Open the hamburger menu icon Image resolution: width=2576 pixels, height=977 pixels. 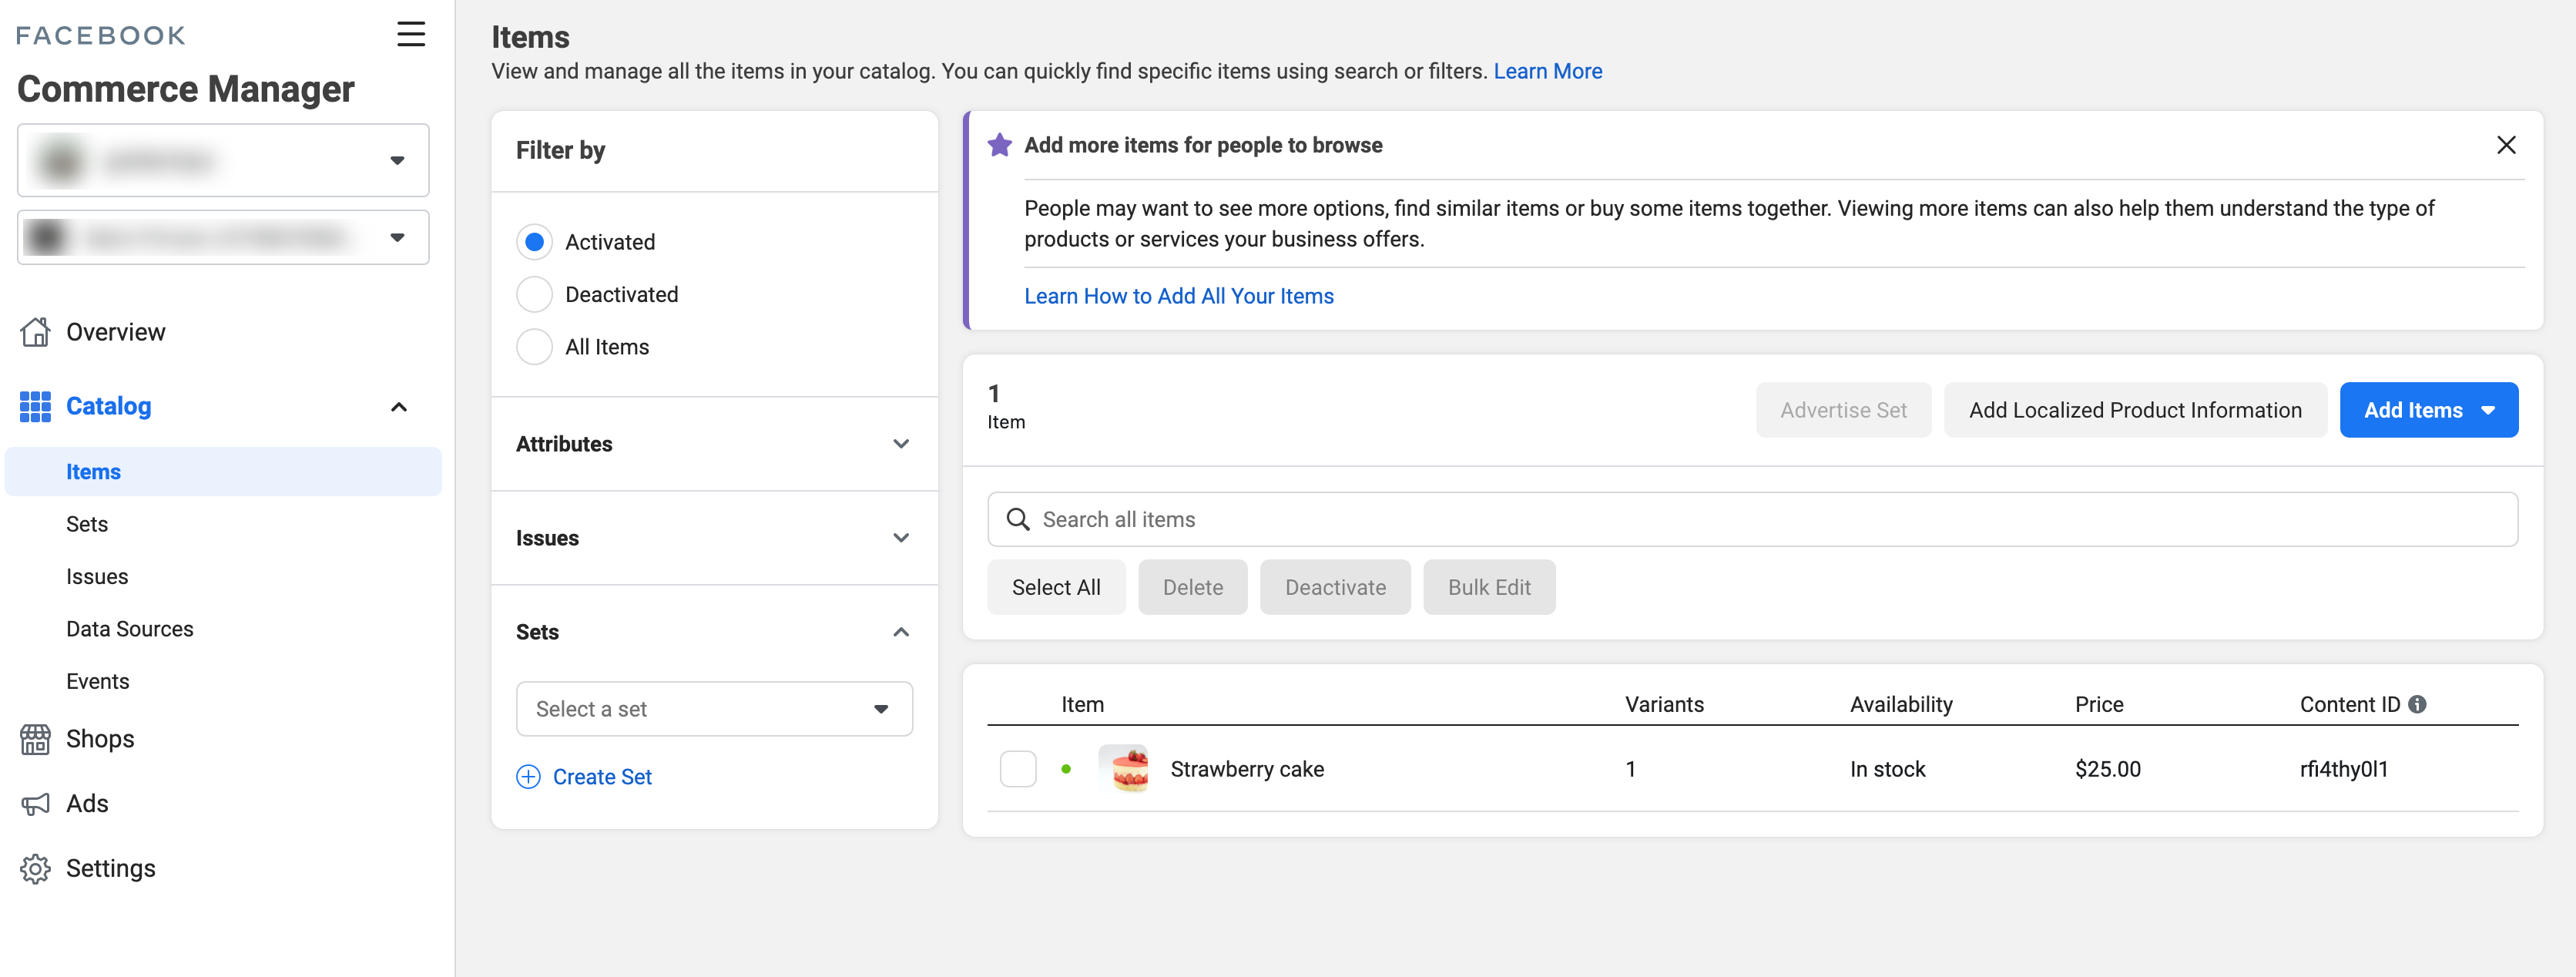click(x=410, y=34)
